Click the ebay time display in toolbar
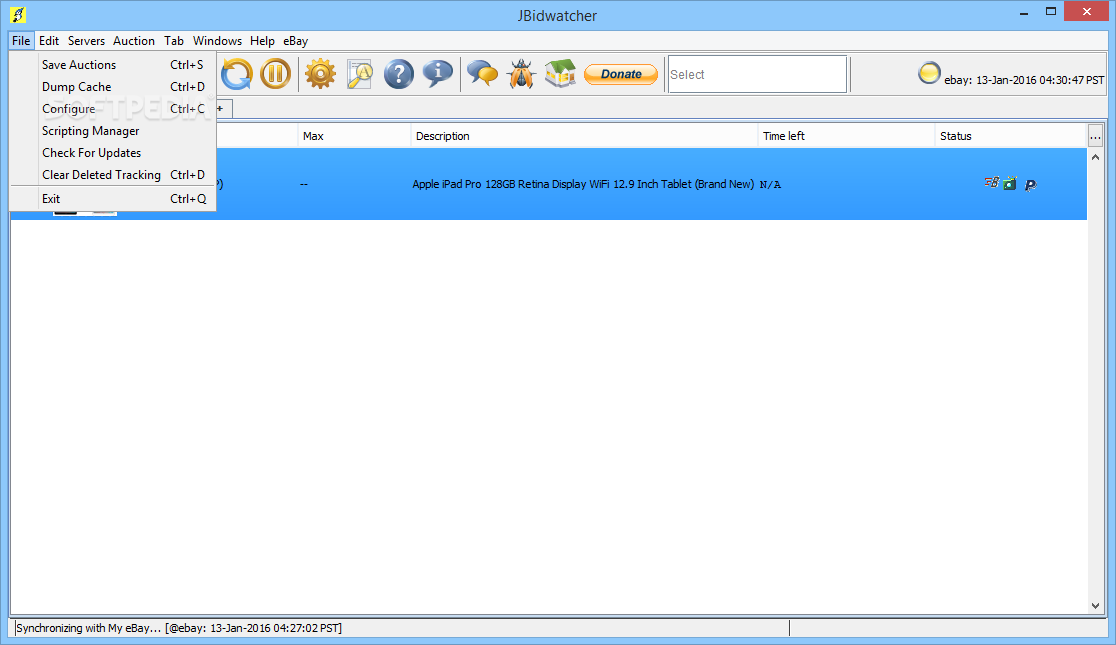The image size is (1116, 645). pyautogui.click(x=1024, y=80)
